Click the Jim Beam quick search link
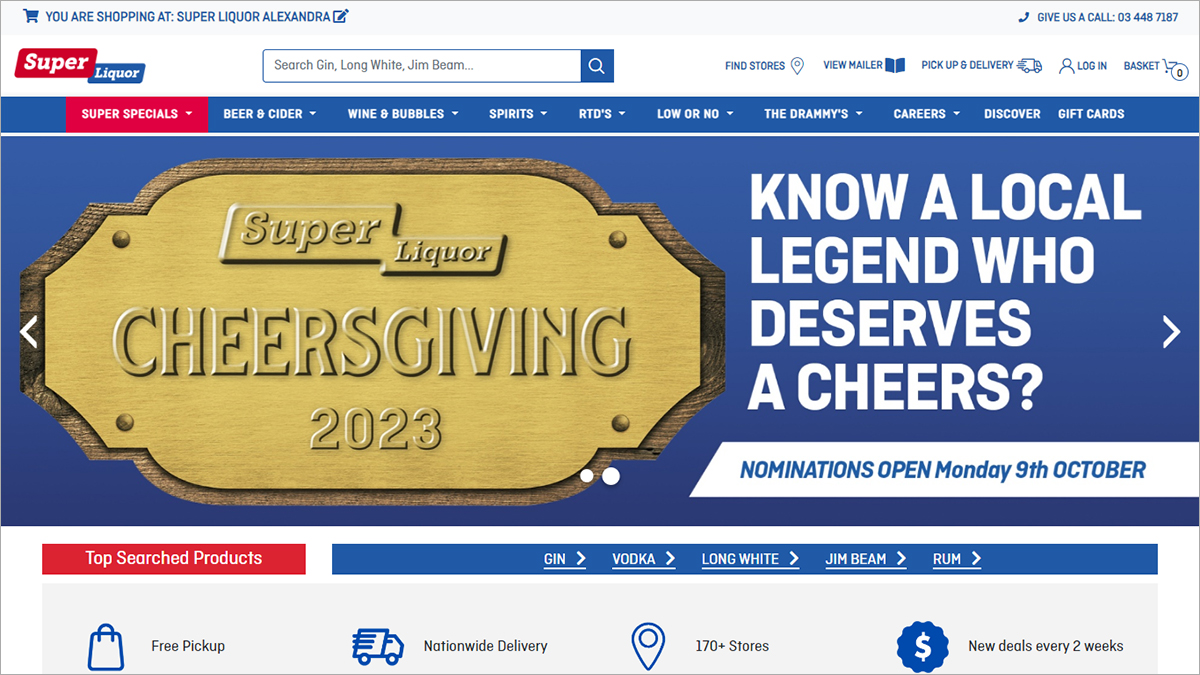The height and width of the screenshot is (675, 1200). [x=866, y=559]
